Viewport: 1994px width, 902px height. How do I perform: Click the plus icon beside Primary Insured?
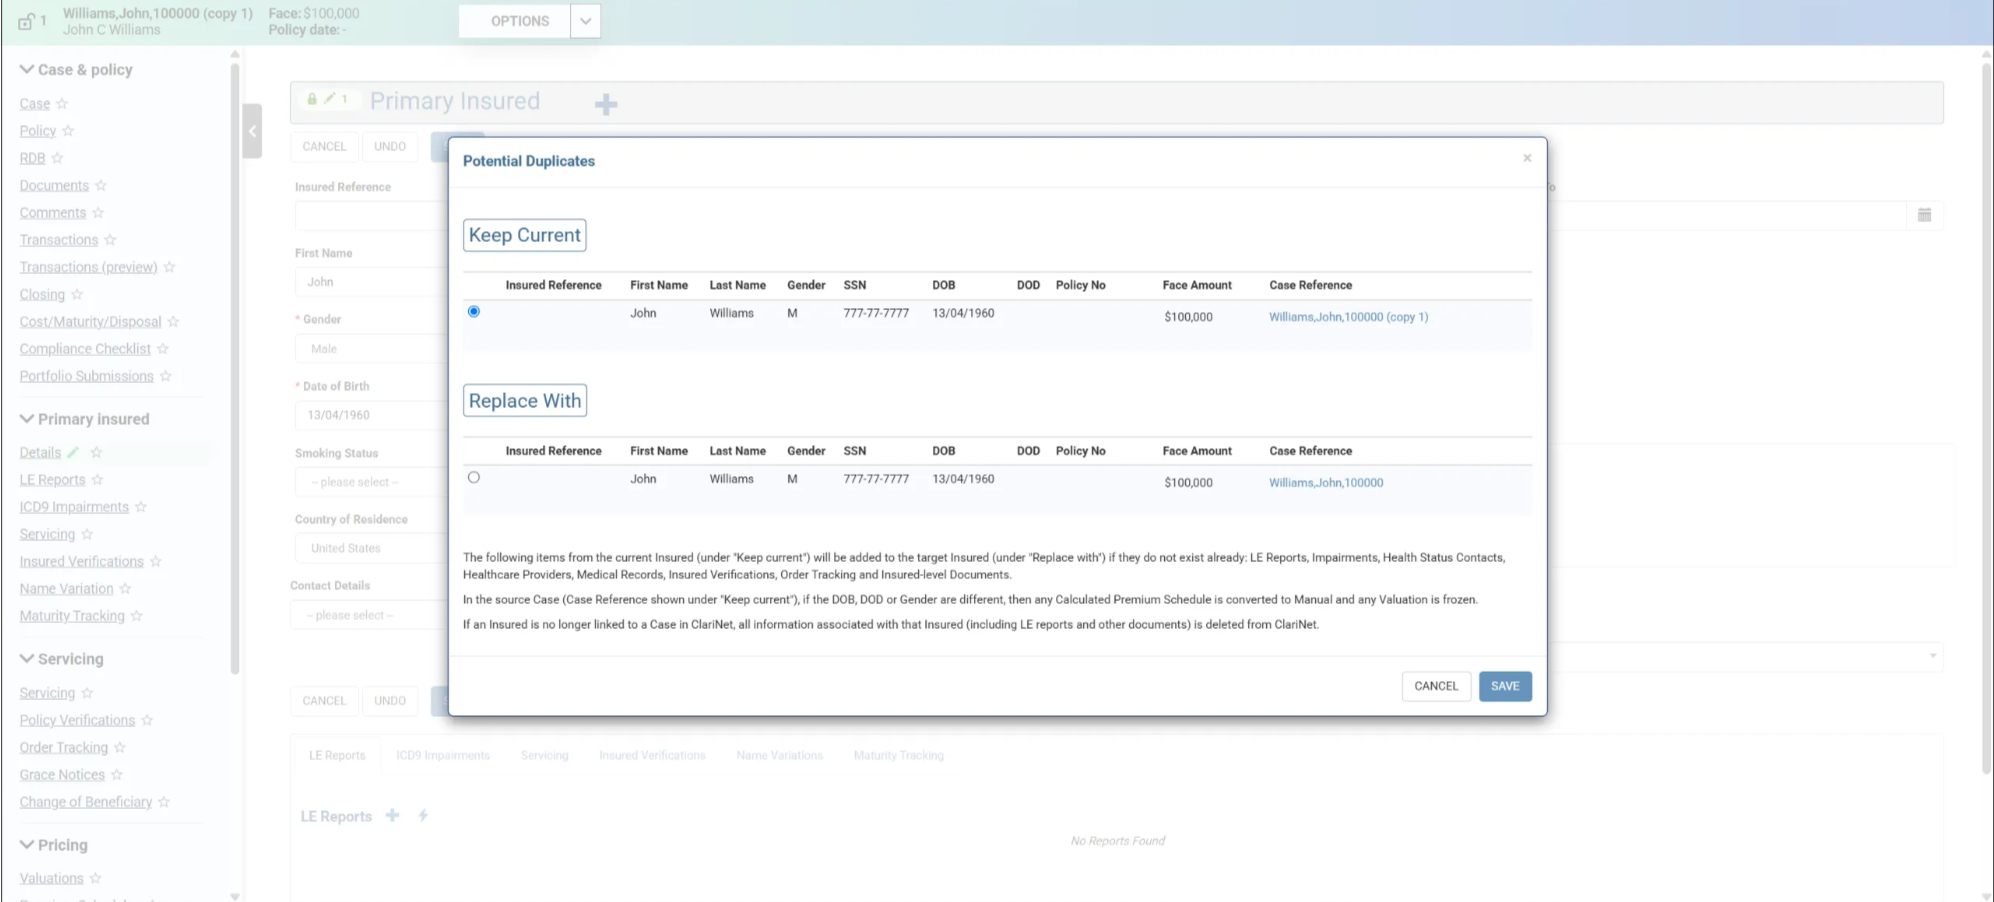click(x=606, y=104)
